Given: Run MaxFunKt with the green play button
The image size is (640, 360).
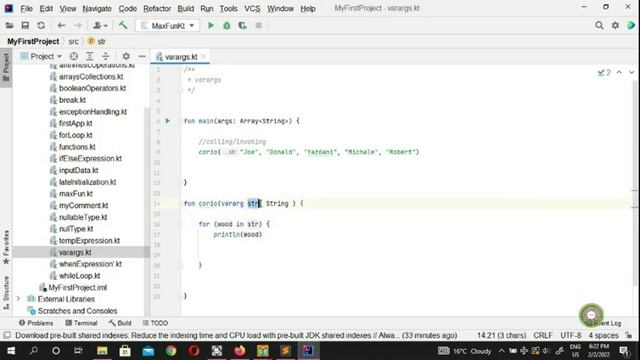Looking at the screenshot, I should point(211,26).
